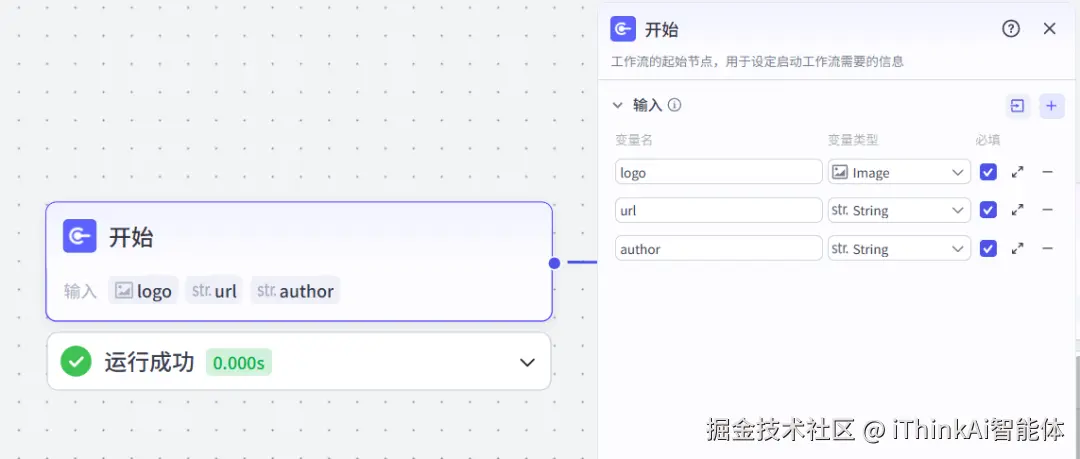This screenshot has height=459, width=1080.
Task: Expand the url row details icon
Action: tap(1017, 210)
